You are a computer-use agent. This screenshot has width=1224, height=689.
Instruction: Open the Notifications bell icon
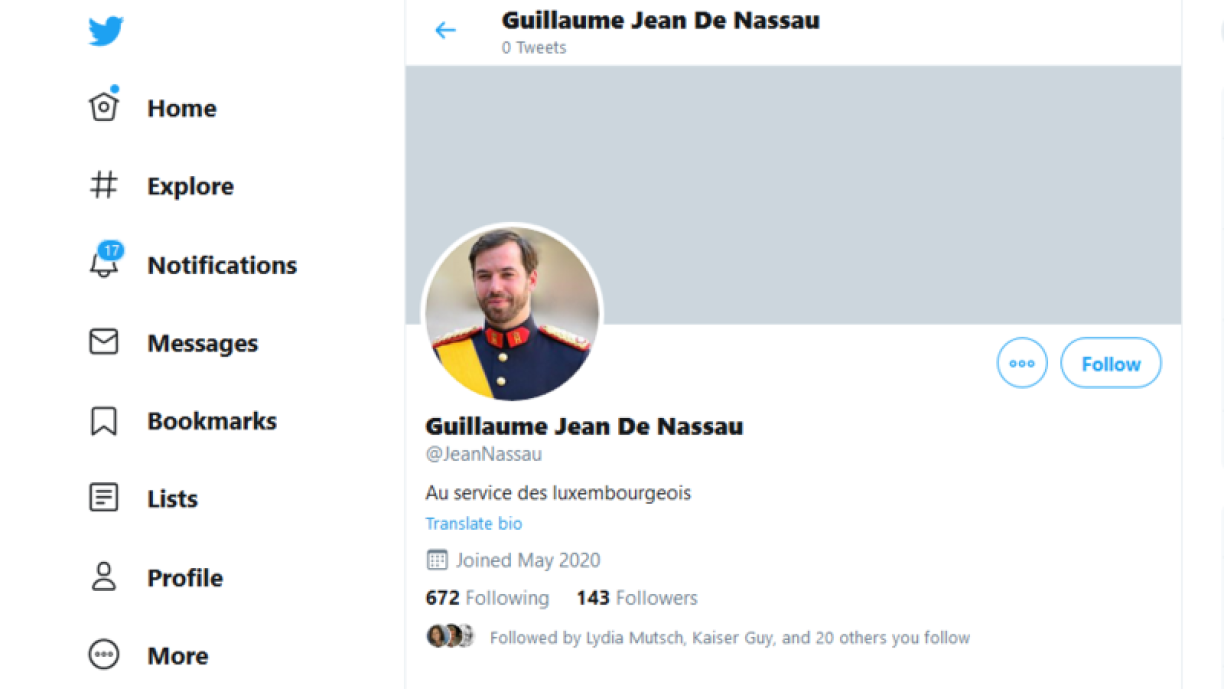[x=104, y=263]
